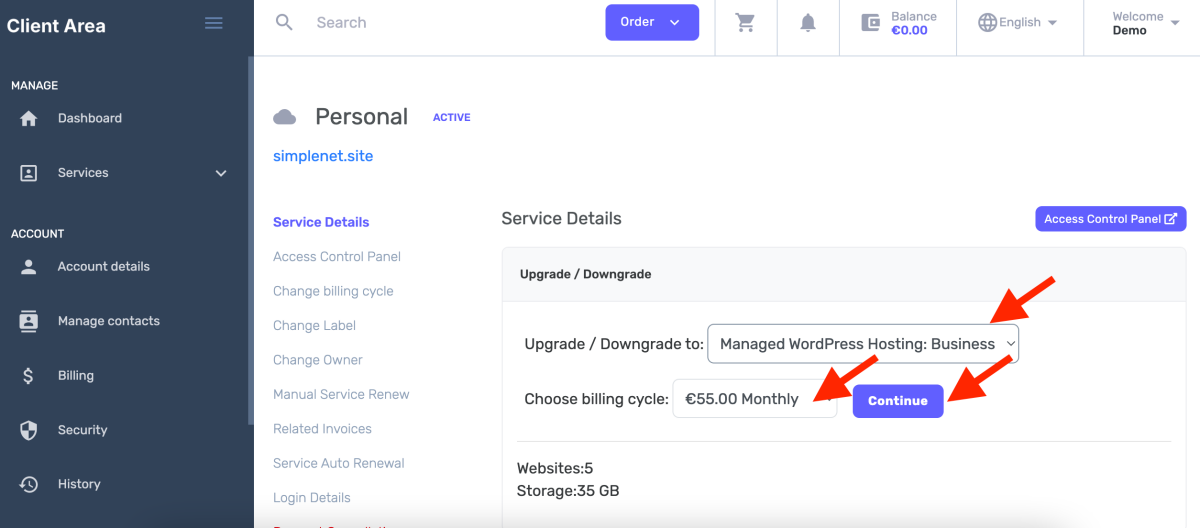Click the notifications bell icon
Image resolution: width=1200 pixels, height=528 pixels.
(x=808, y=23)
